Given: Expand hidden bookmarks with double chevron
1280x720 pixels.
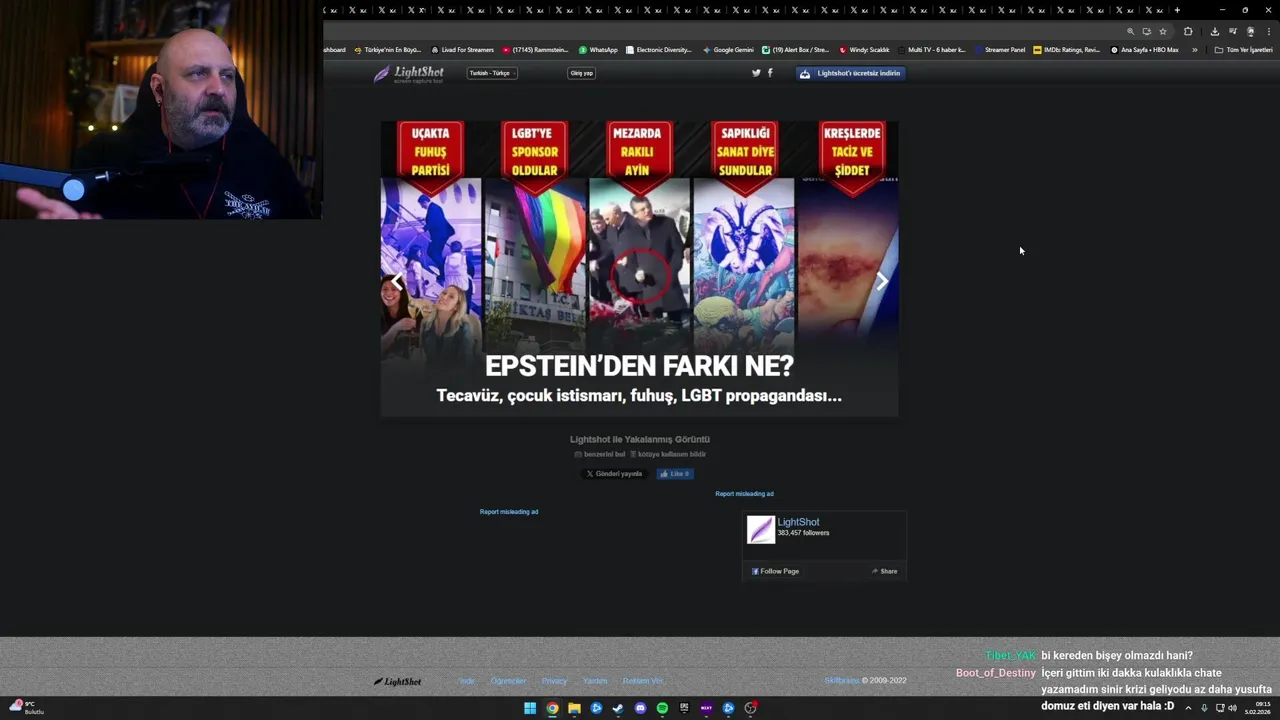Looking at the screenshot, I should 1194,50.
